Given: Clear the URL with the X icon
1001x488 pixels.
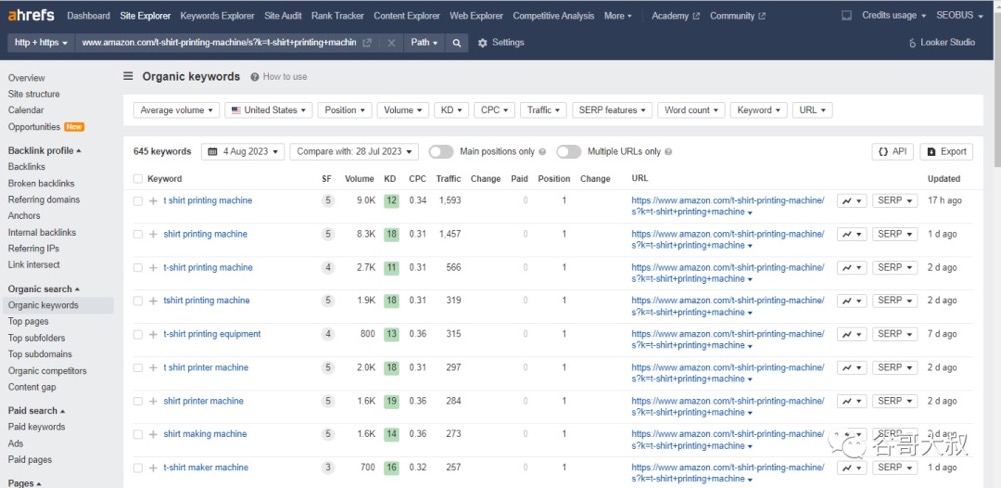Looking at the screenshot, I should 391,43.
